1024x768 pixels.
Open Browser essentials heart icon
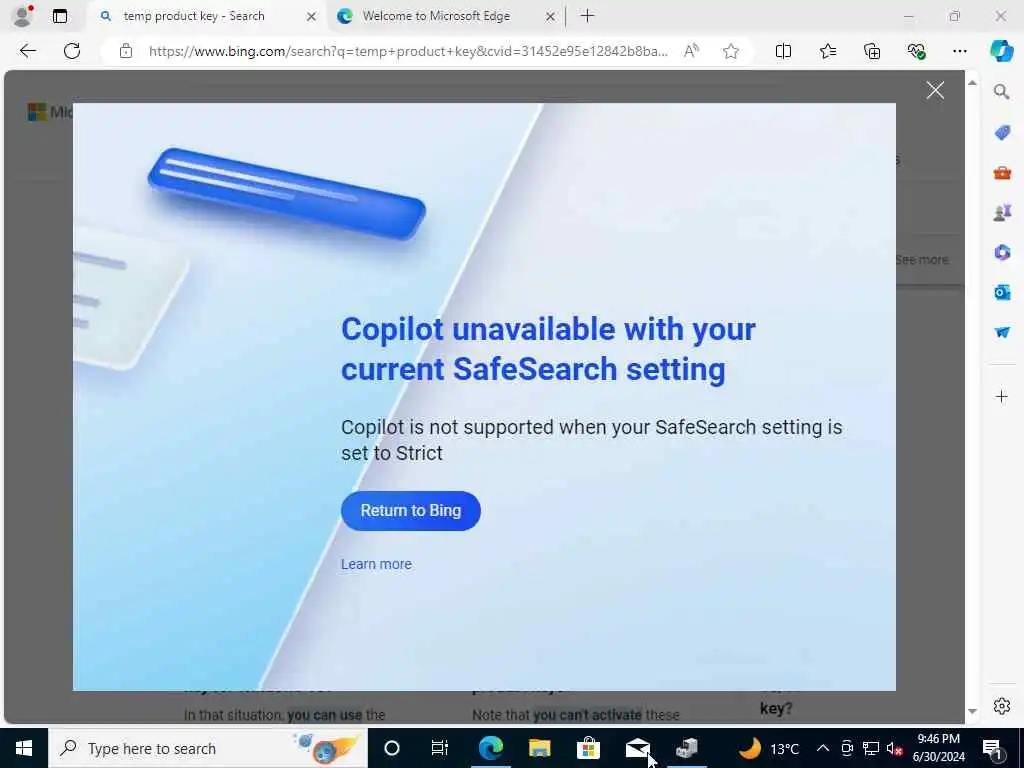916,51
